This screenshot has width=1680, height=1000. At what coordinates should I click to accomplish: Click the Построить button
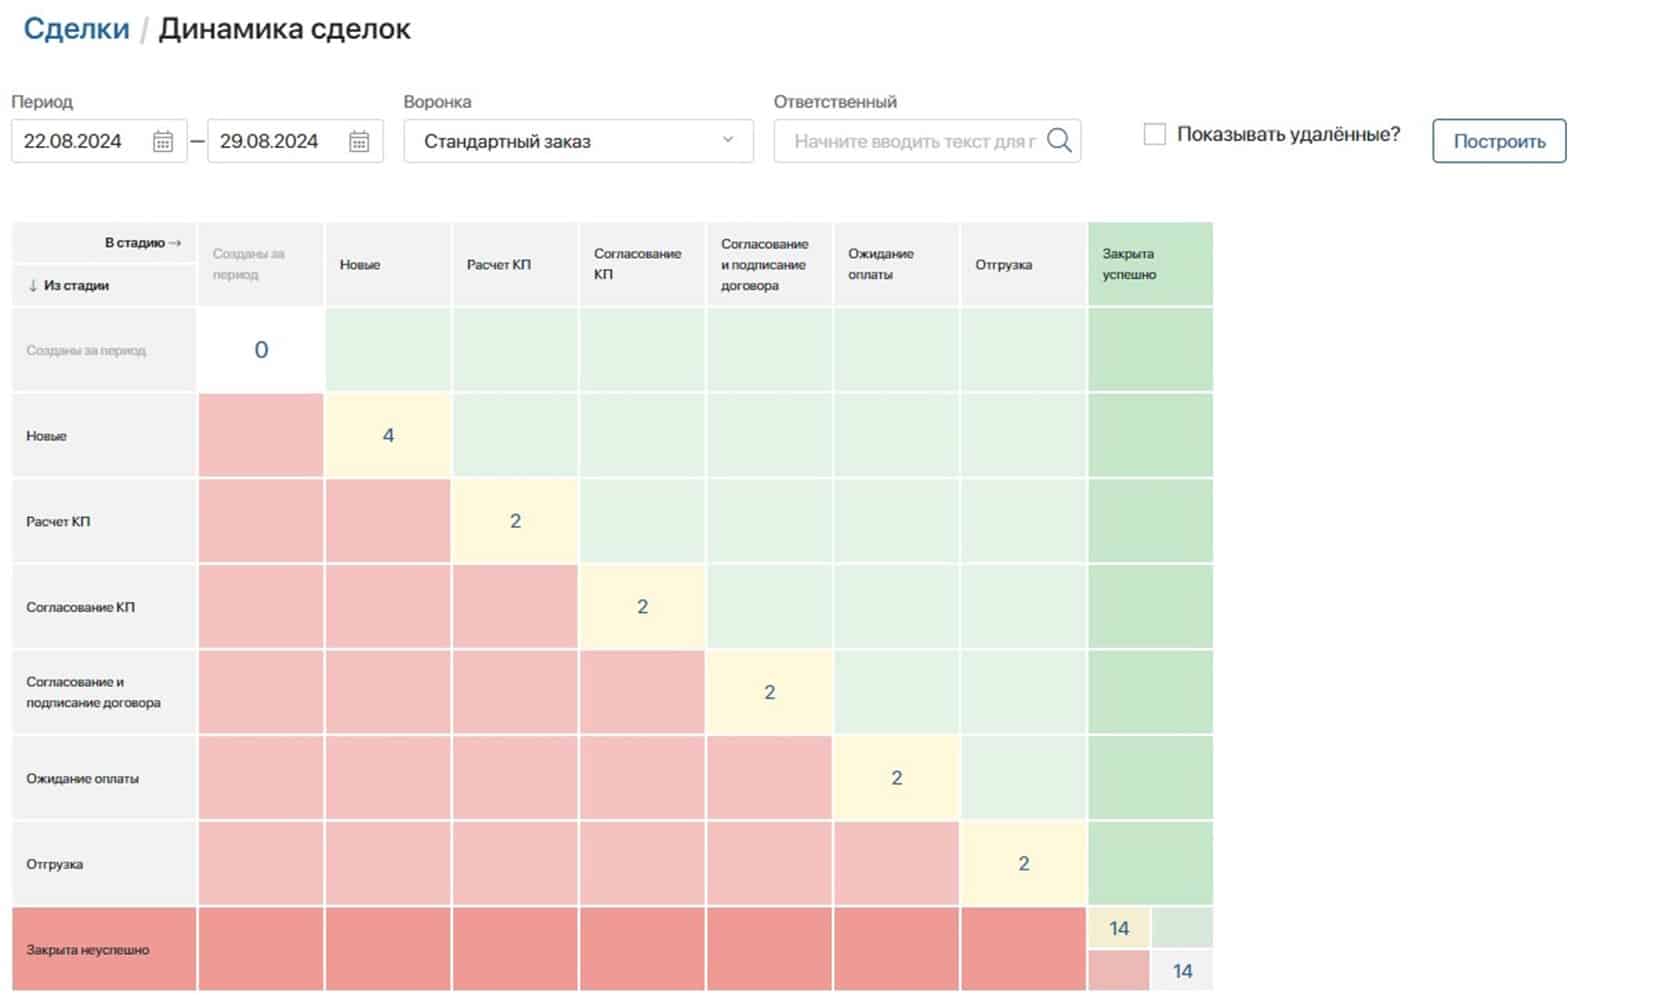(x=1498, y=141)
